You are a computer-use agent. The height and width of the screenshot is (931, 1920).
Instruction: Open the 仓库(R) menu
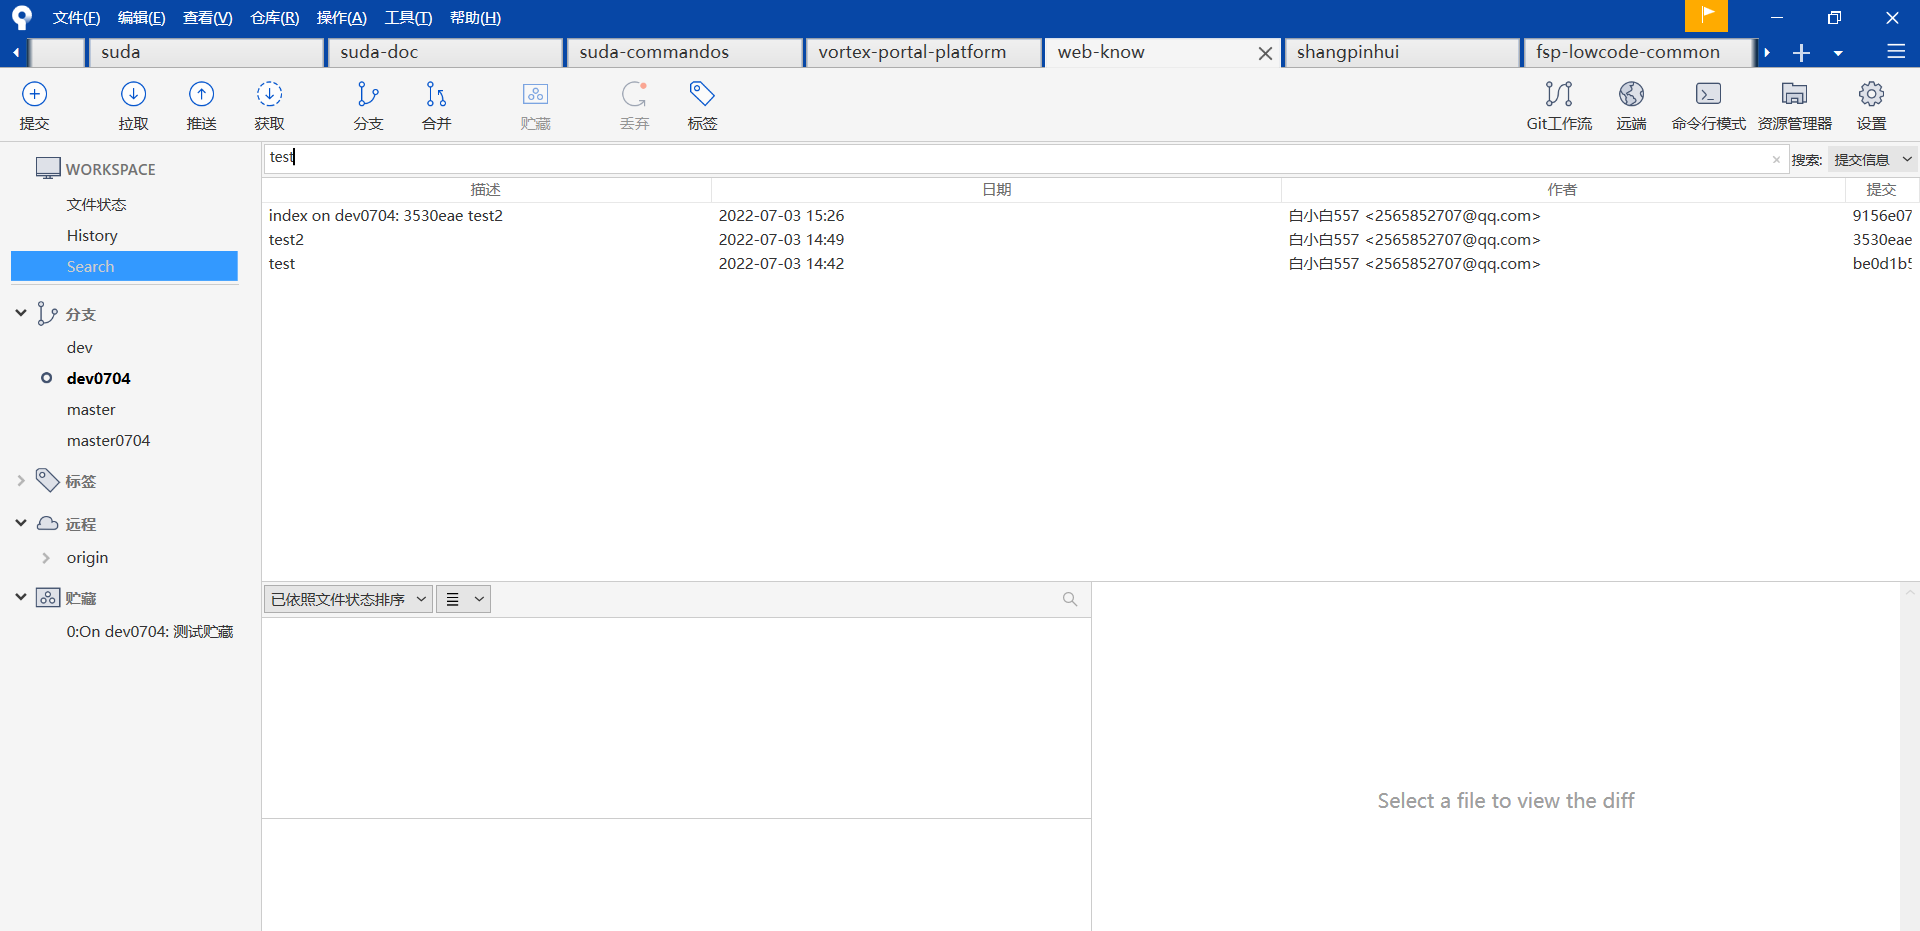(274, 18)
